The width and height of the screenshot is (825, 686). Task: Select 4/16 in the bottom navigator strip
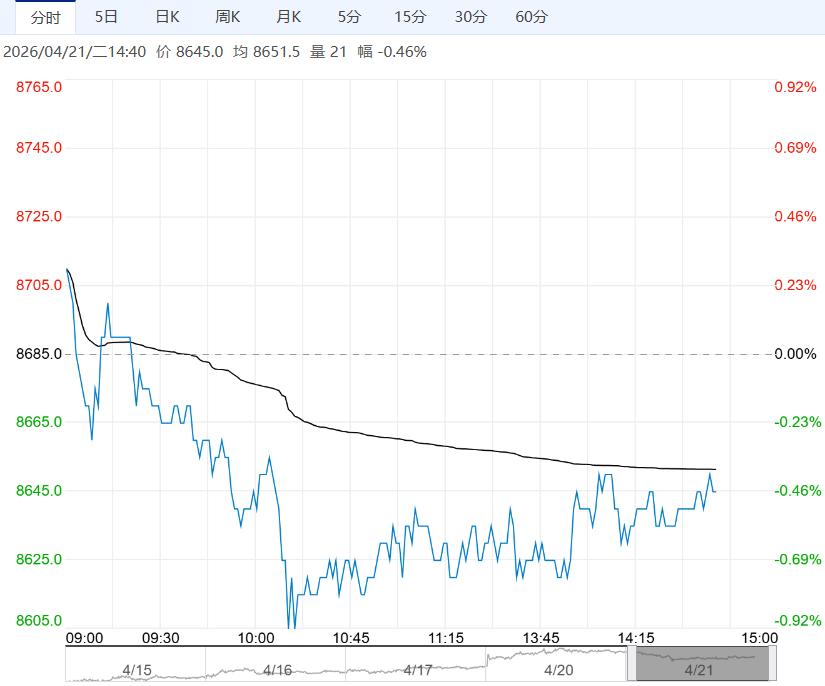277,669
